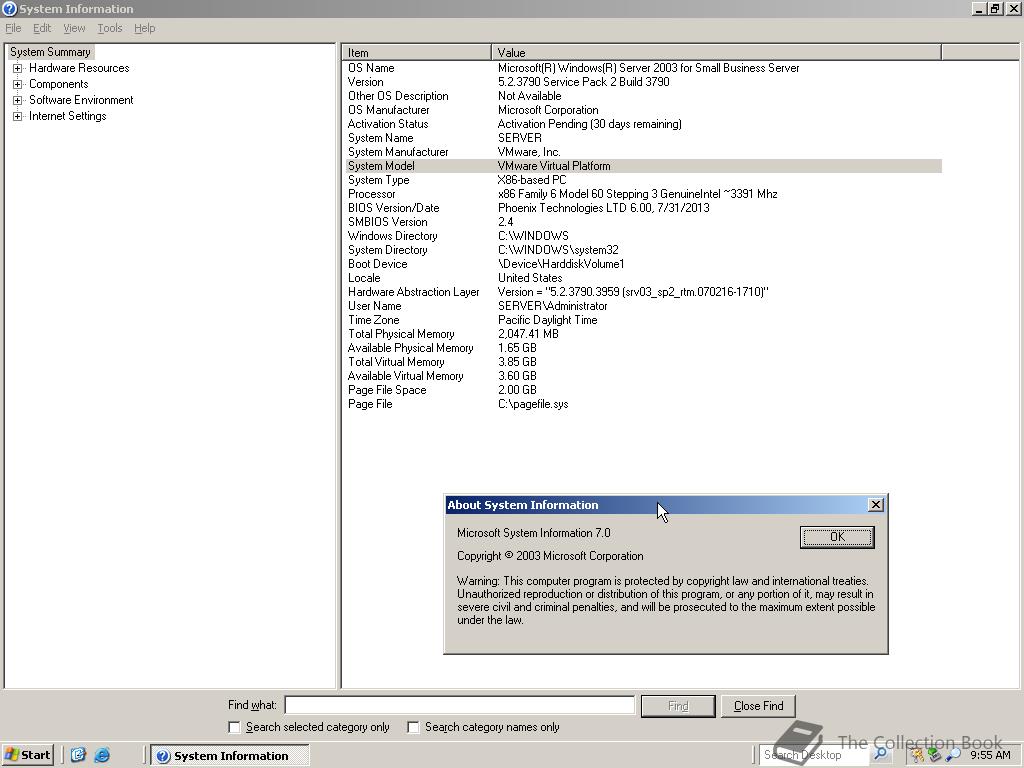Select the System Manufacturer row
The width and height of the screenshot is (1024, 768).
coord(643,152)
